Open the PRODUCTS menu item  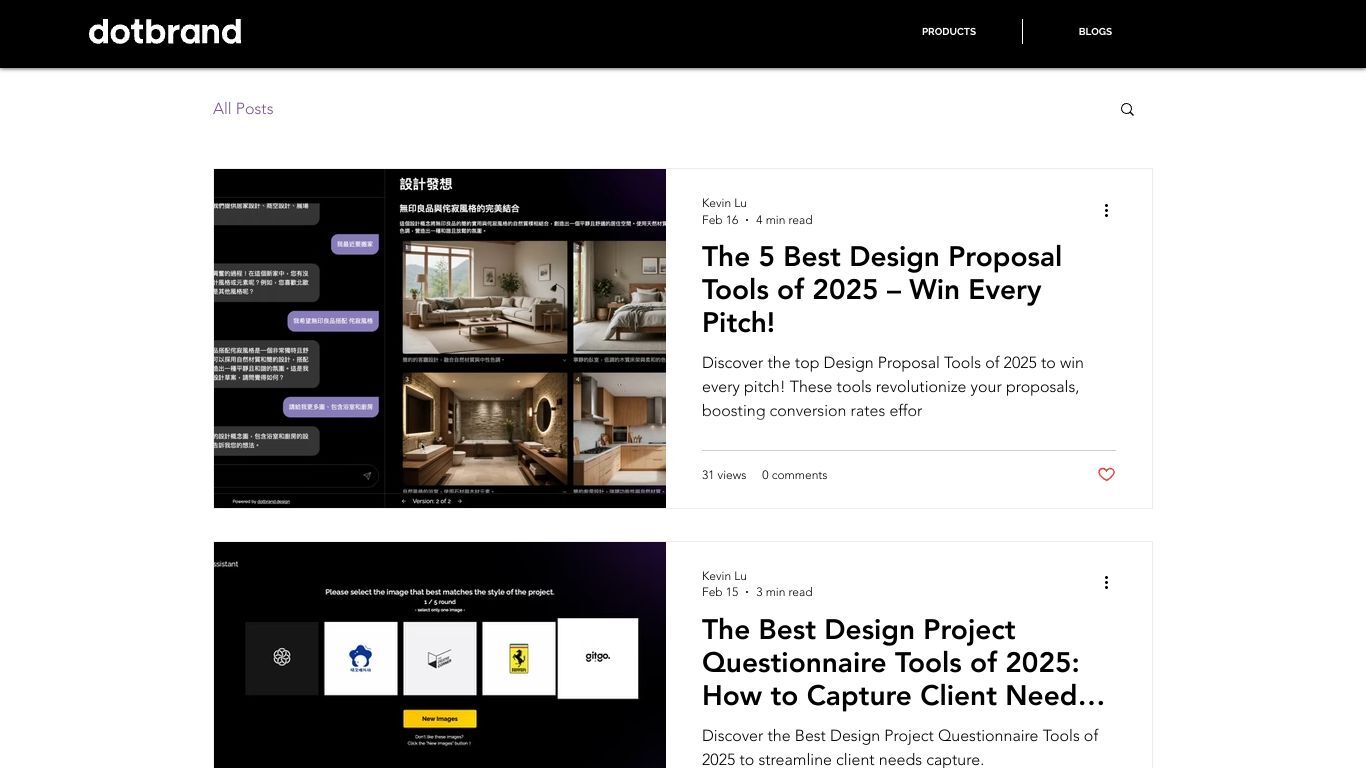coord(949,32)
